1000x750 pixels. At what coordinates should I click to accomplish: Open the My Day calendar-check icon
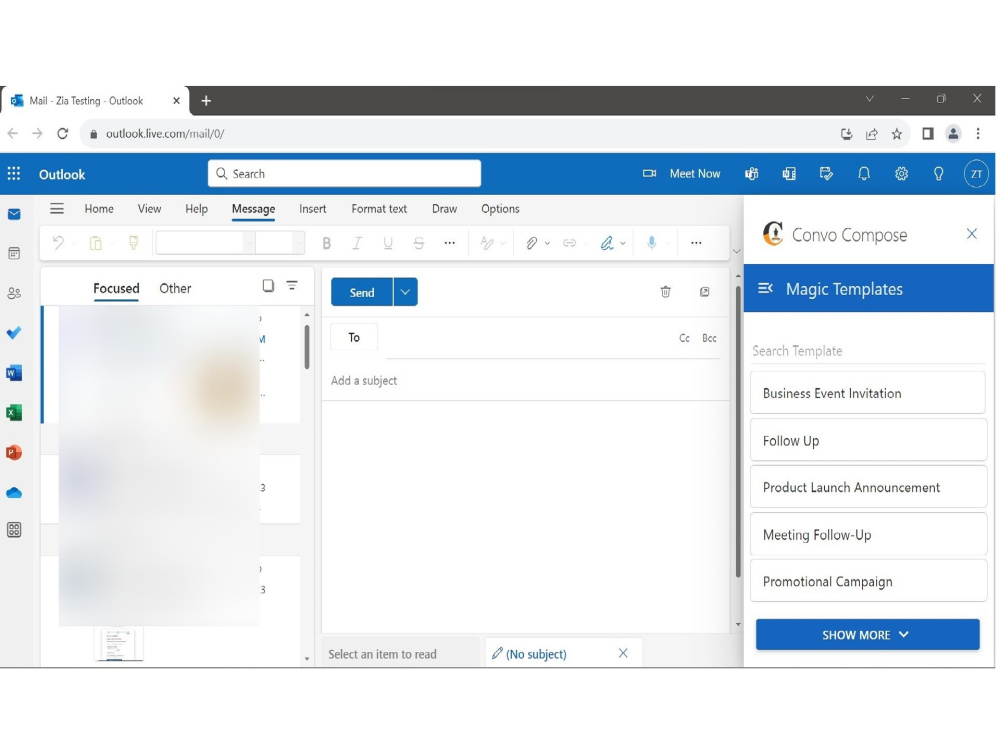point(826,173)
